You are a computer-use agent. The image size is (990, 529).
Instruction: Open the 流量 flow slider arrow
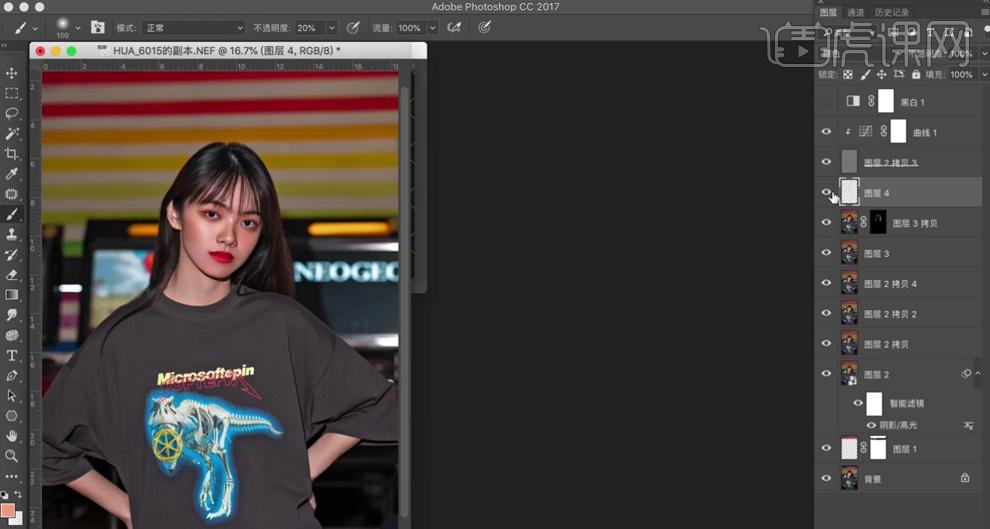pyautogui.click(x=432, y=28)
